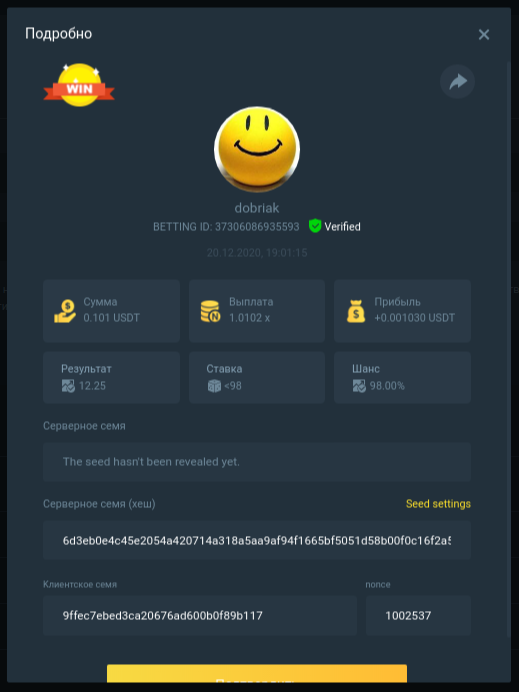Select the server seed hash field
Screen dimensions: 519x692
257,540
